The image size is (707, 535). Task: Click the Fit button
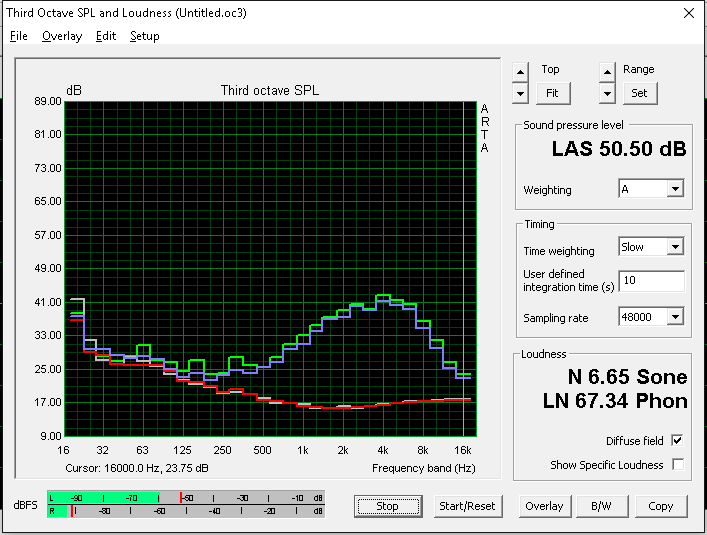(x=553, y=93)
